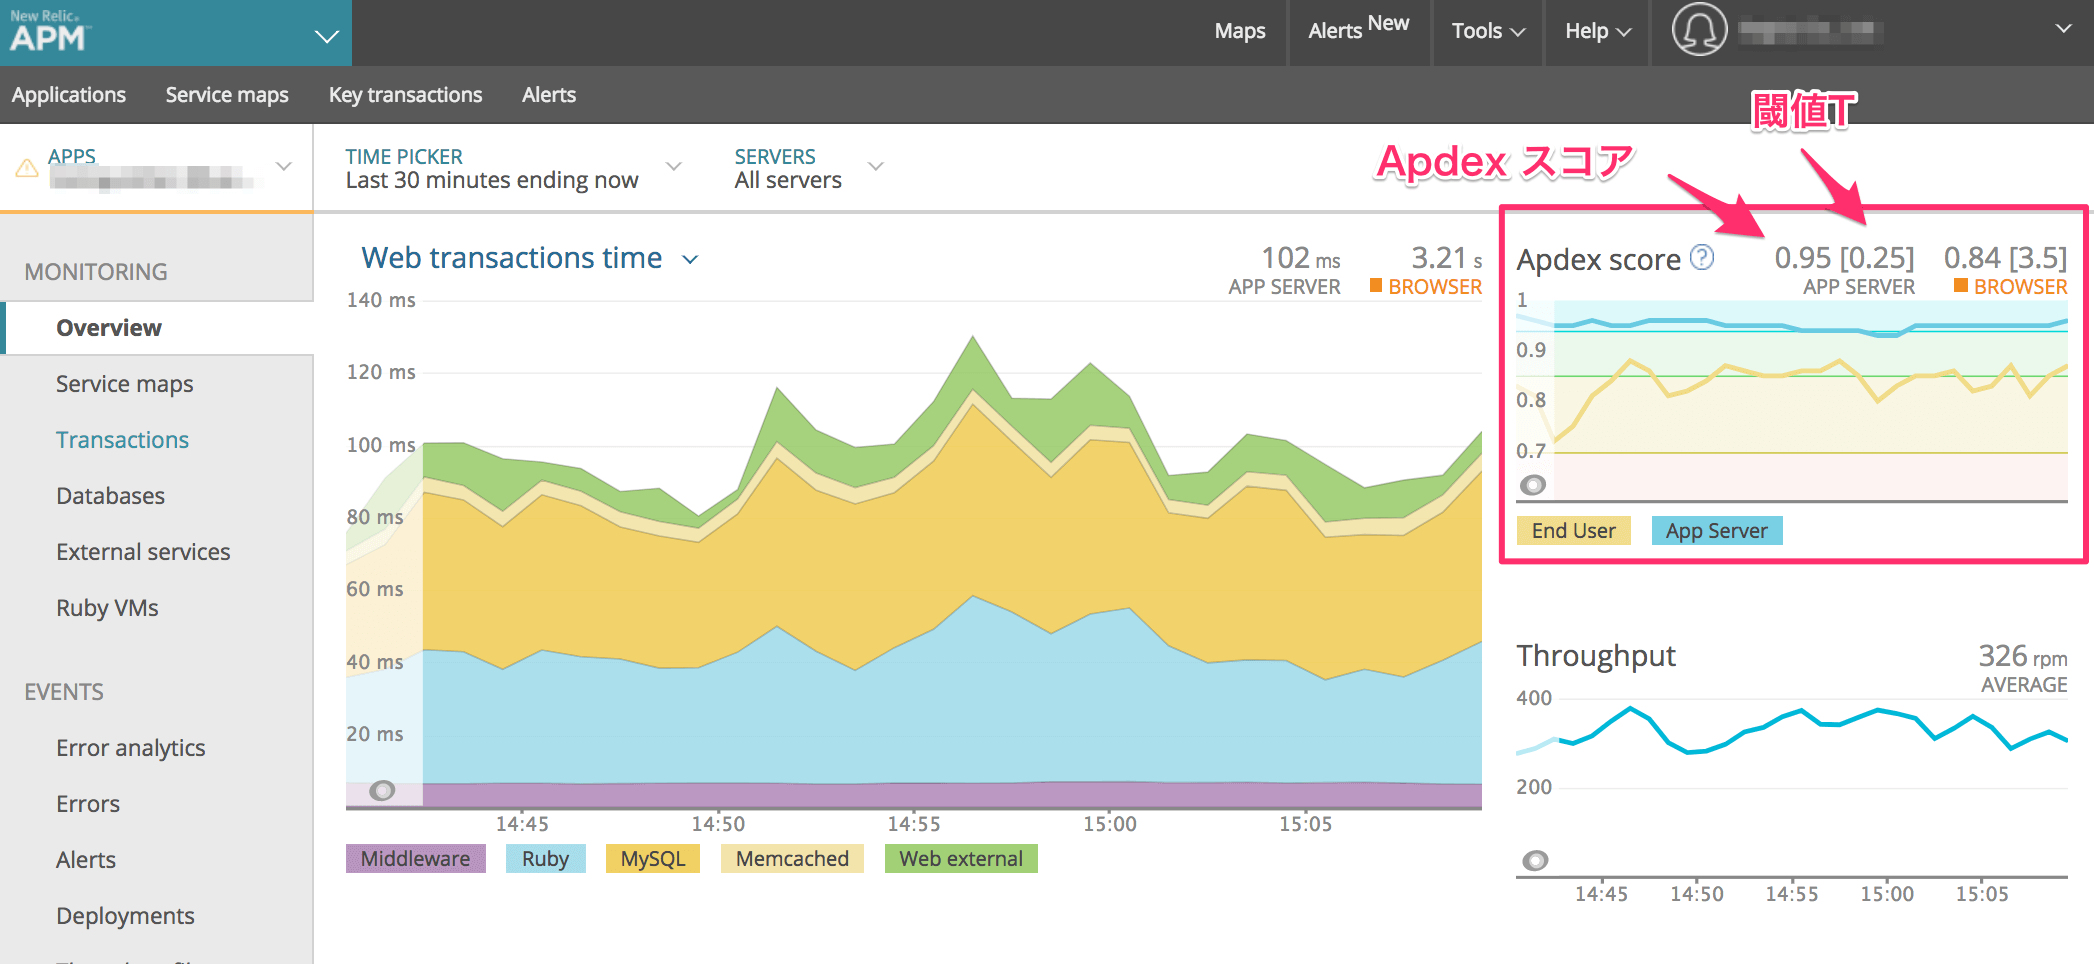Hide Memcached from the transactions chart
This screenshot has height=964, width=2094.
pos(791,858)
